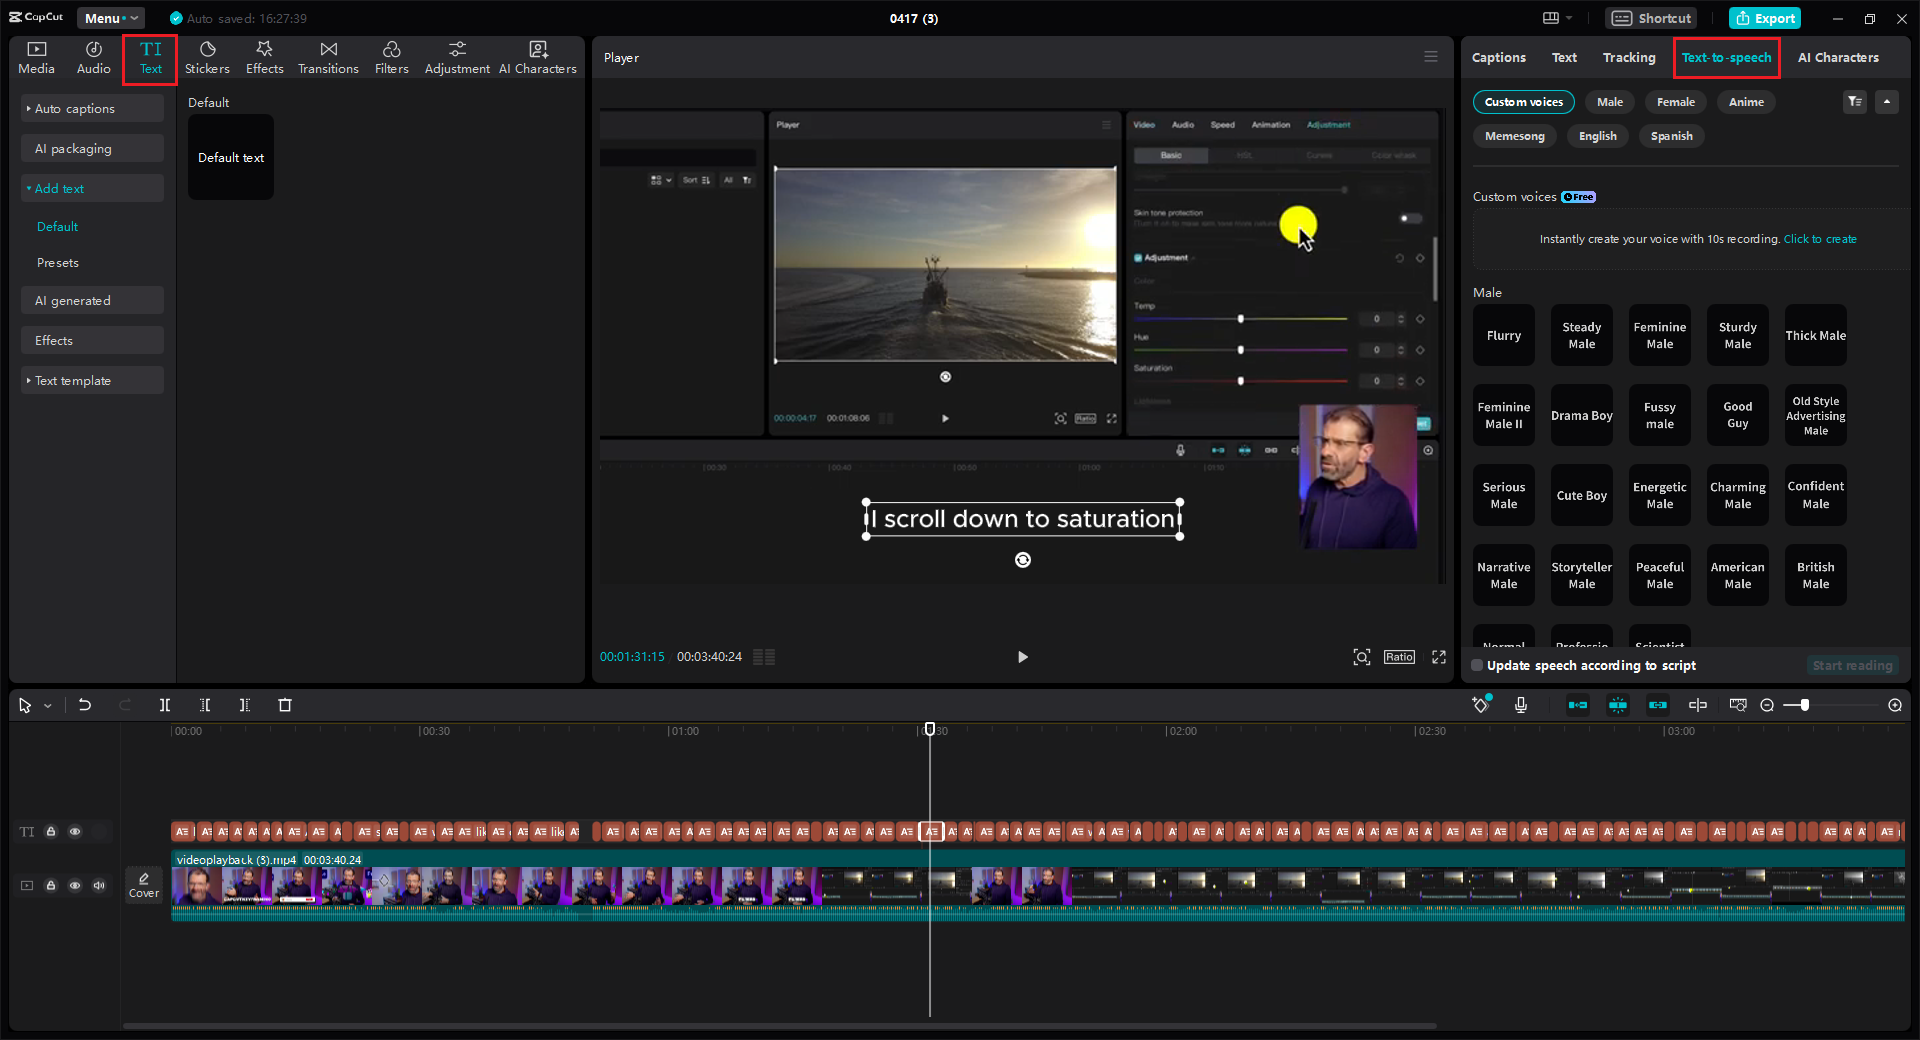The width and height of the screenshot is (1920, 1040).
Task: Switch to the Captions tab
Action: [1498, 58]
